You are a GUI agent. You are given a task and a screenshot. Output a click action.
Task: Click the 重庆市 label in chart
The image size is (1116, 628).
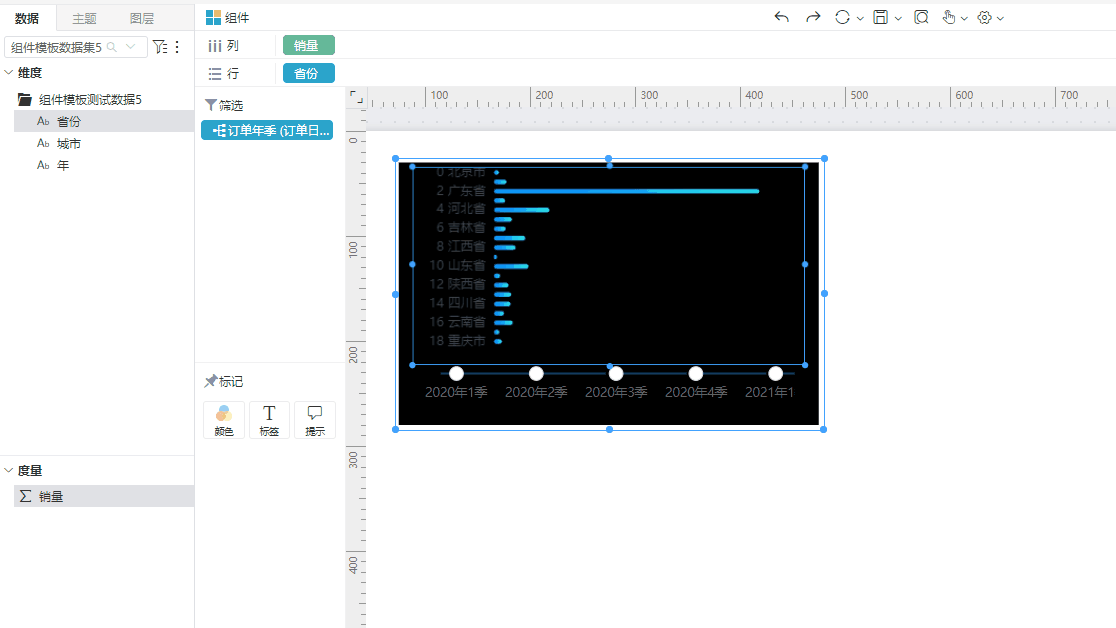[x=458, y=341]
